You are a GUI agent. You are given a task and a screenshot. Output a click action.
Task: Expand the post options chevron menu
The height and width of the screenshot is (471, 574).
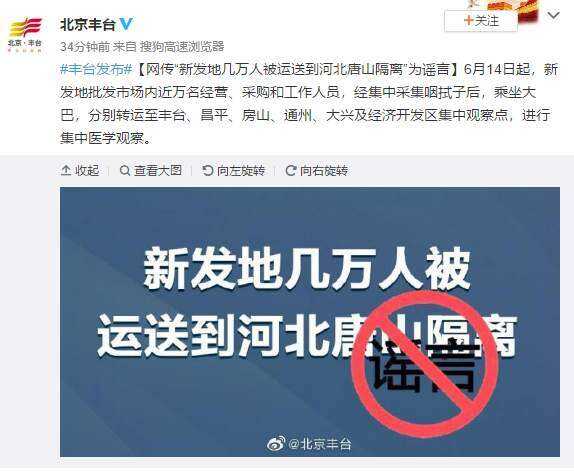coord(553,15)
